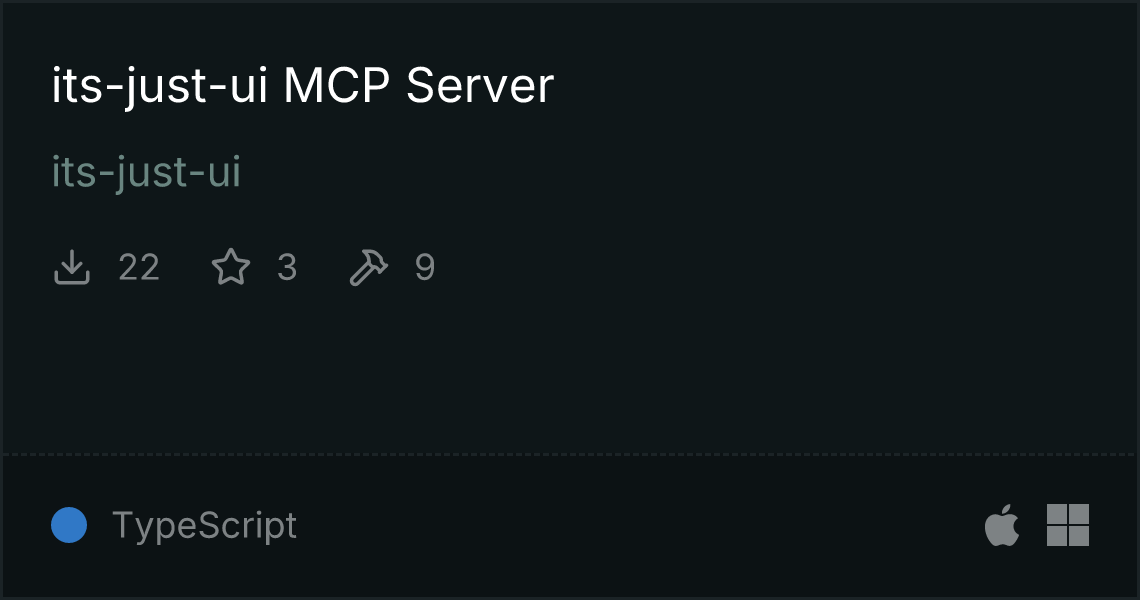Click the blank card area right of the title
The width and height of the screenshot is (1140, 600).
[x=843, y=86]
